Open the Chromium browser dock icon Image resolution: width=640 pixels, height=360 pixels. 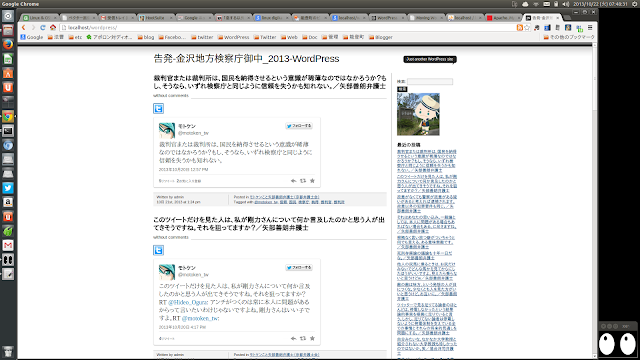click(8, 145)
